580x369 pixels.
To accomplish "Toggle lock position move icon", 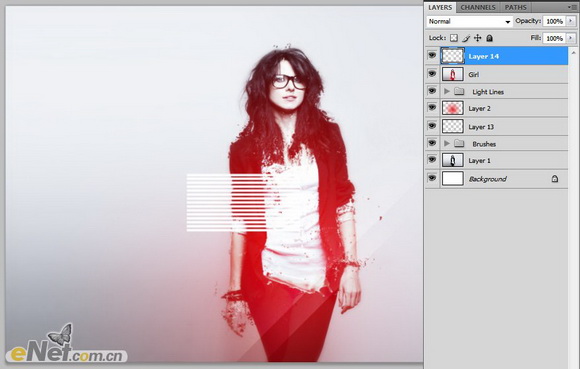I will pos(478,38).
